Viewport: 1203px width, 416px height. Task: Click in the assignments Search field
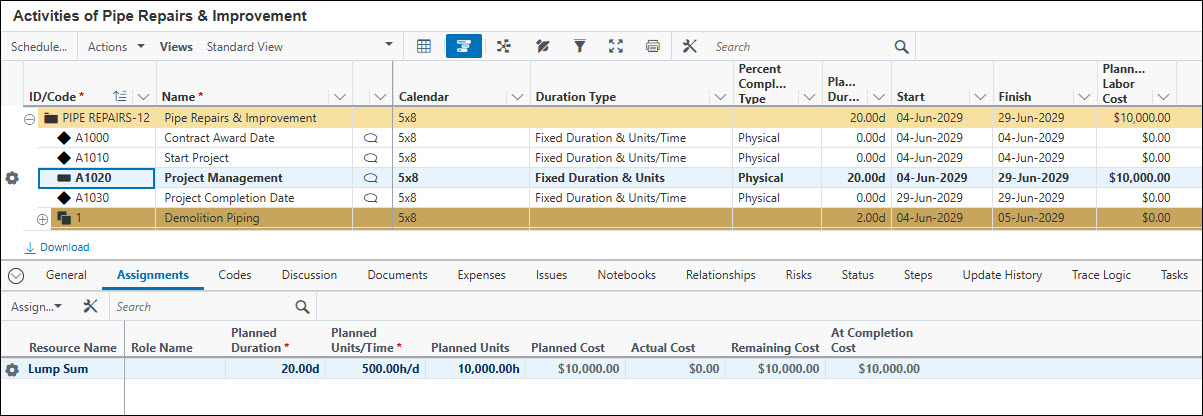tap(202, 306)
